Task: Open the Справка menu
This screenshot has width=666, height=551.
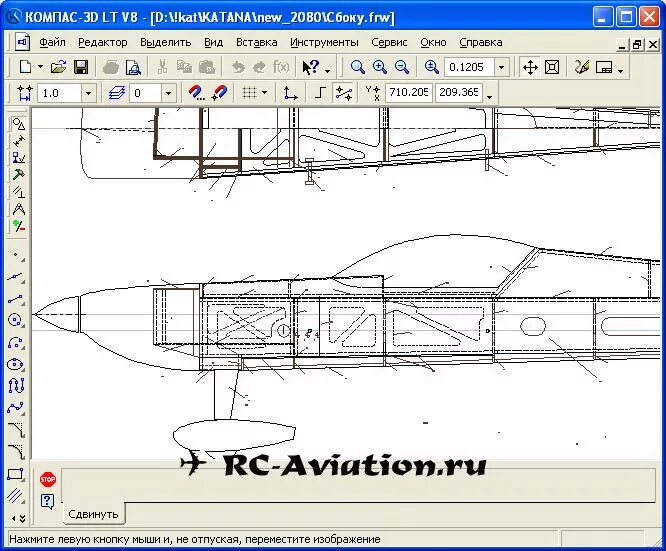Action: [x=481, y=42]
